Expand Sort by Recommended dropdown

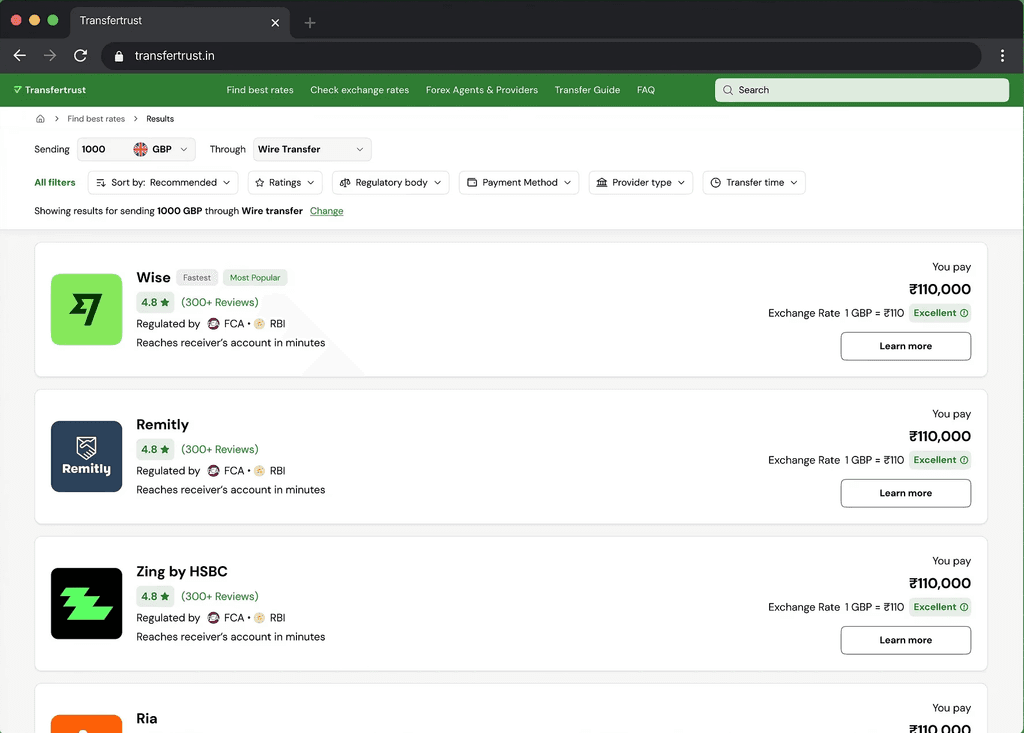tap(163, 183)
